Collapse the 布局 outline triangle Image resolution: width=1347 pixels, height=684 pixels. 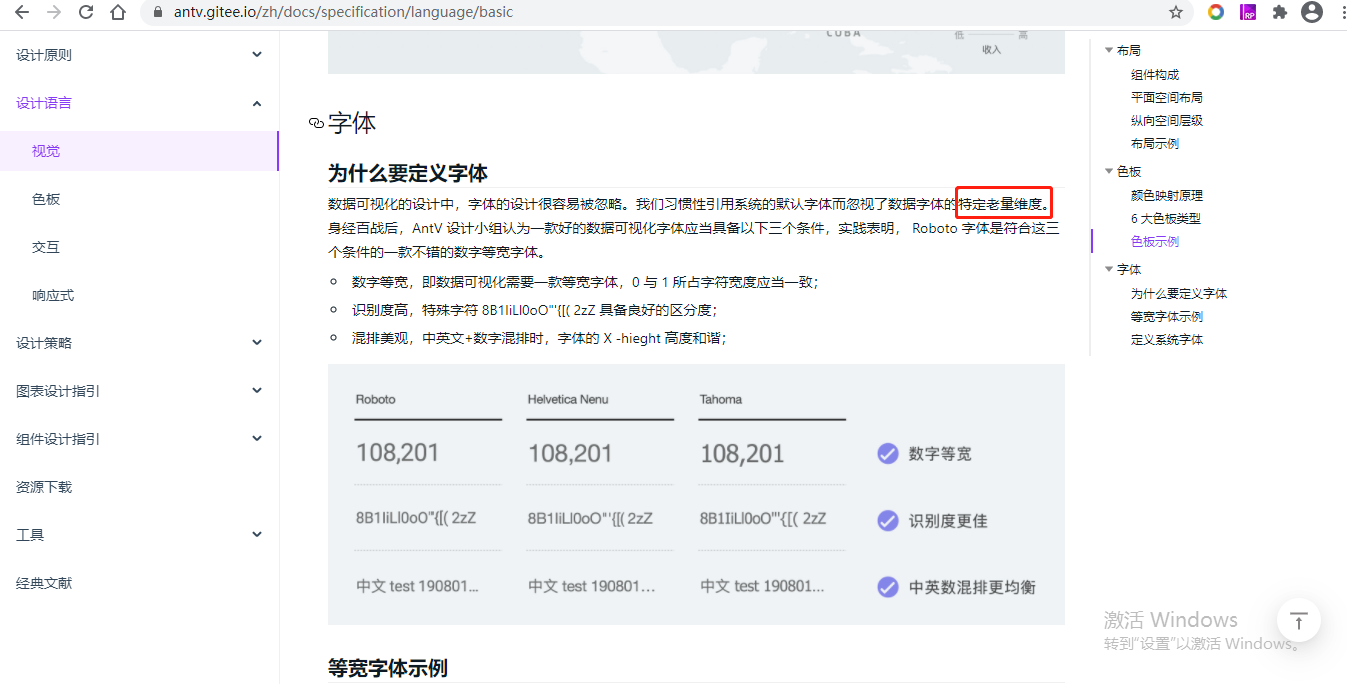pyautogui.click(x=1108, y=50)
